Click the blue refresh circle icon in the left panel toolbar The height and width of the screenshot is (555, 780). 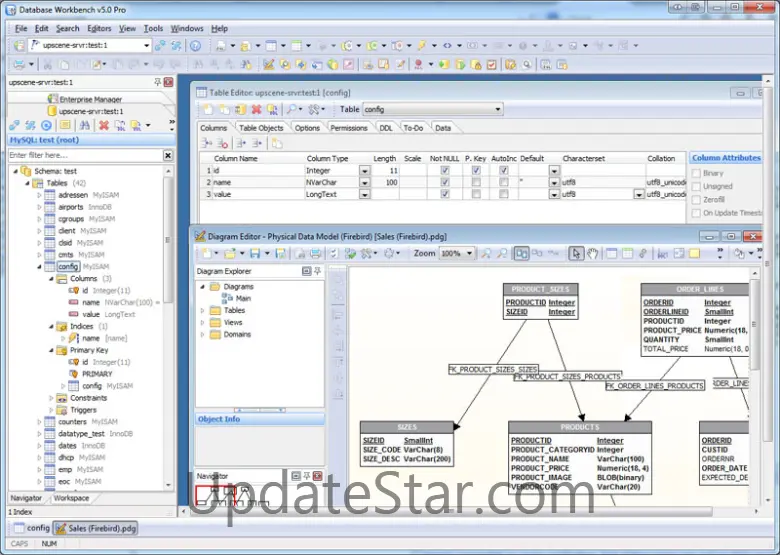[x=46, y=125]
